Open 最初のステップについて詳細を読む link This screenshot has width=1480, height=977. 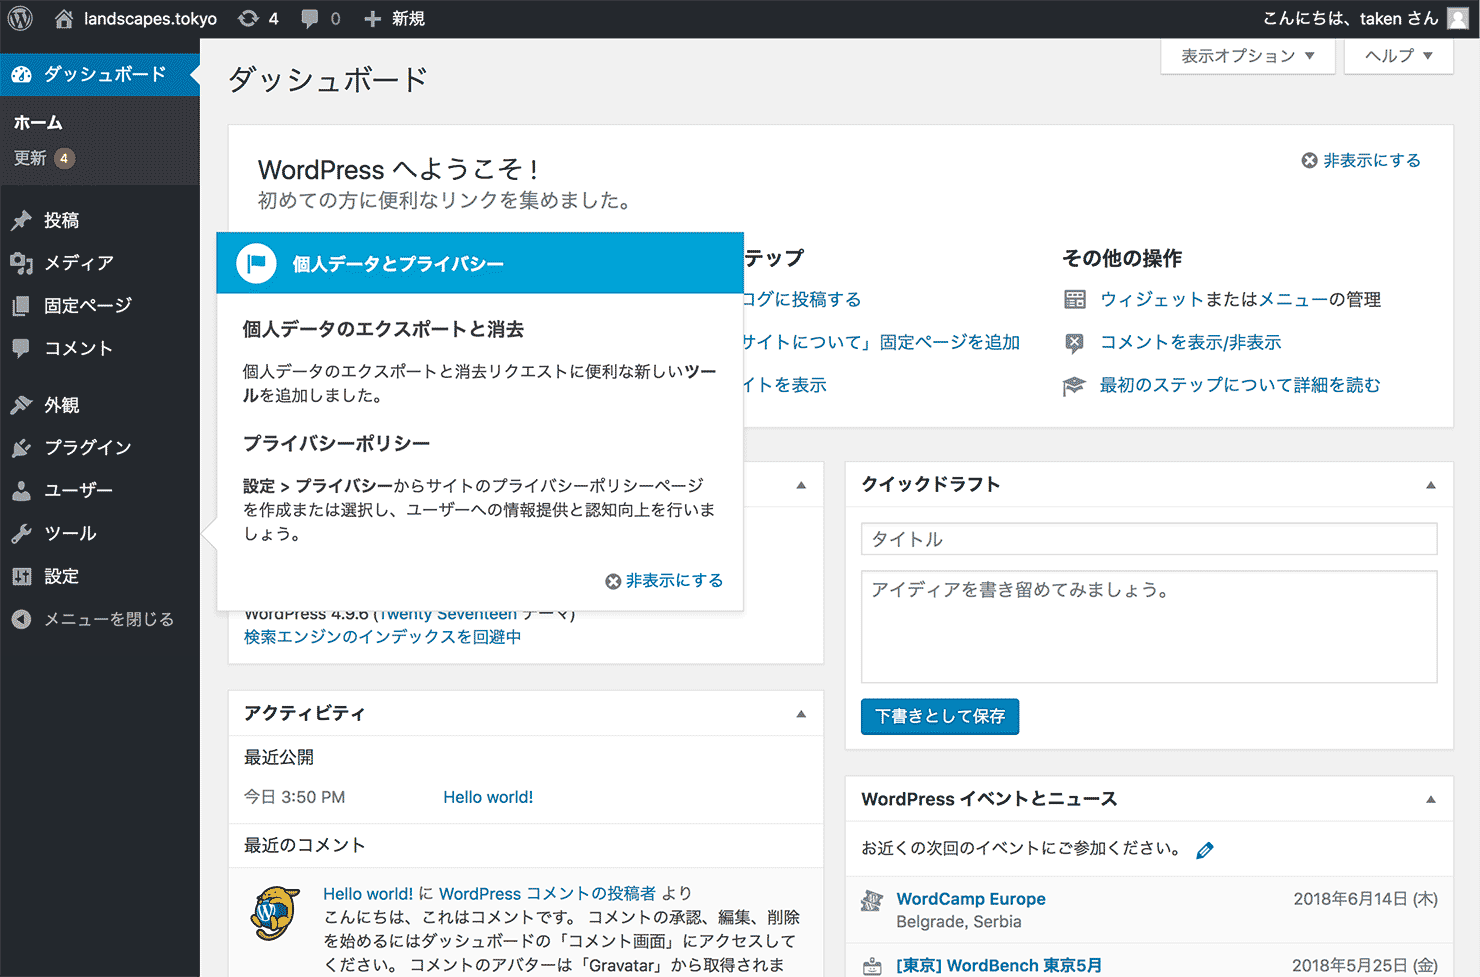click(1240, 386)
